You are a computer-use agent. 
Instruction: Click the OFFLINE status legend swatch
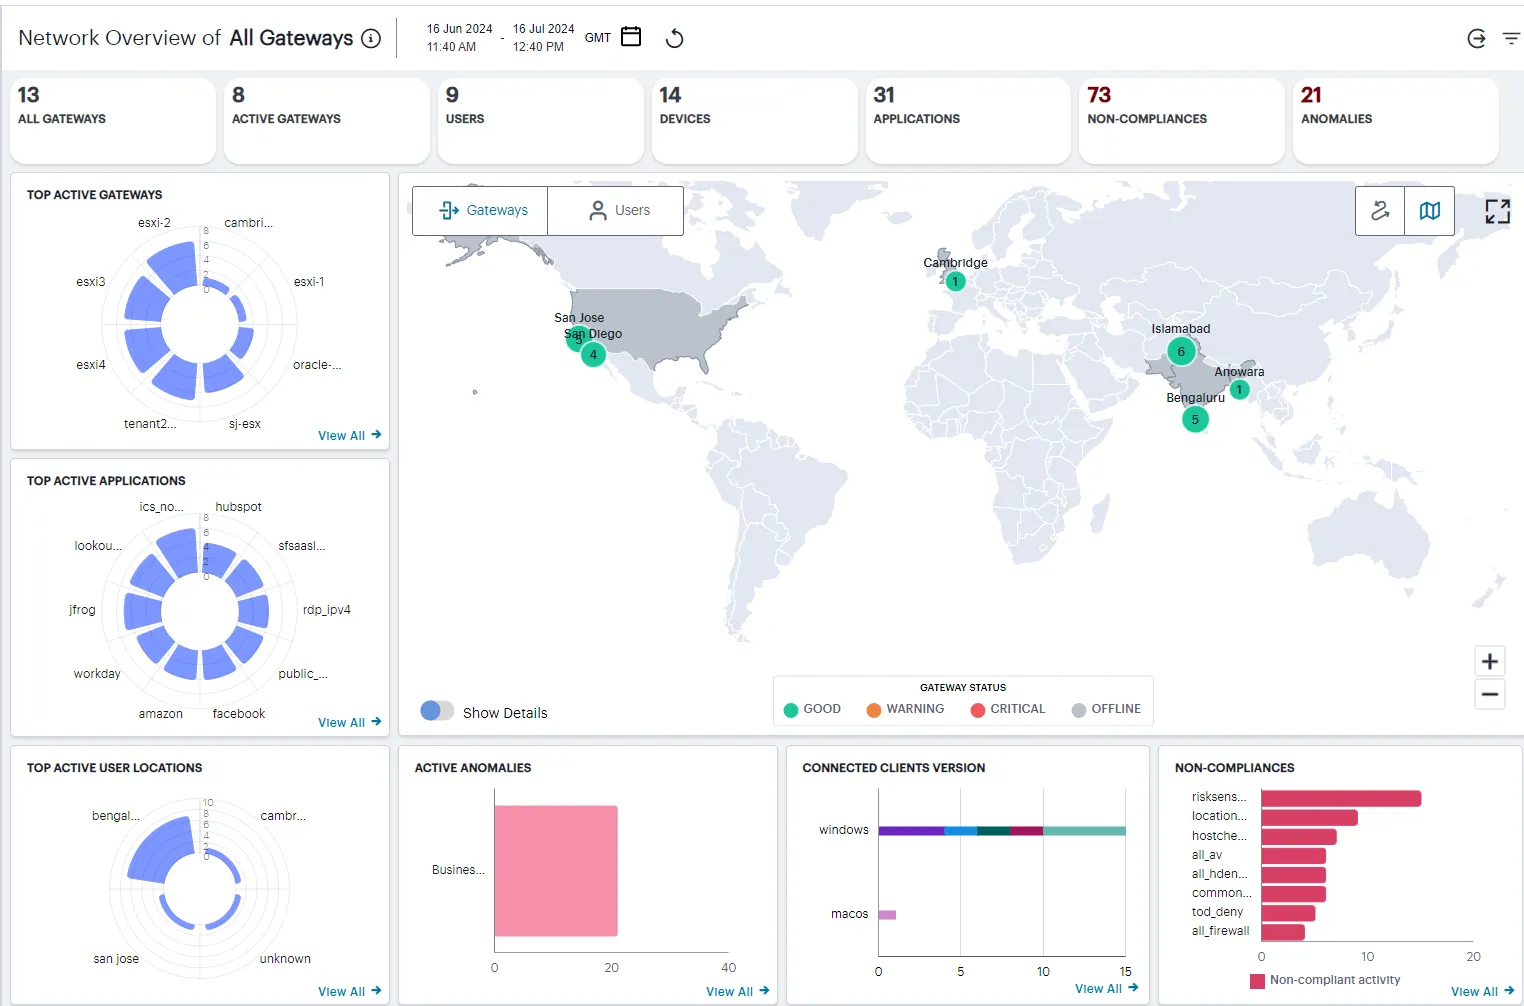point(1079,710)
